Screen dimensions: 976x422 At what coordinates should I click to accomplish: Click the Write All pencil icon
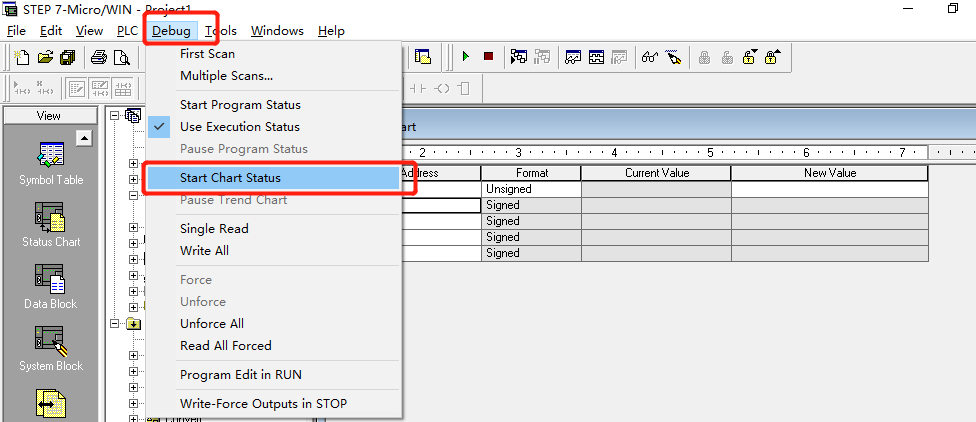[673, 57]
